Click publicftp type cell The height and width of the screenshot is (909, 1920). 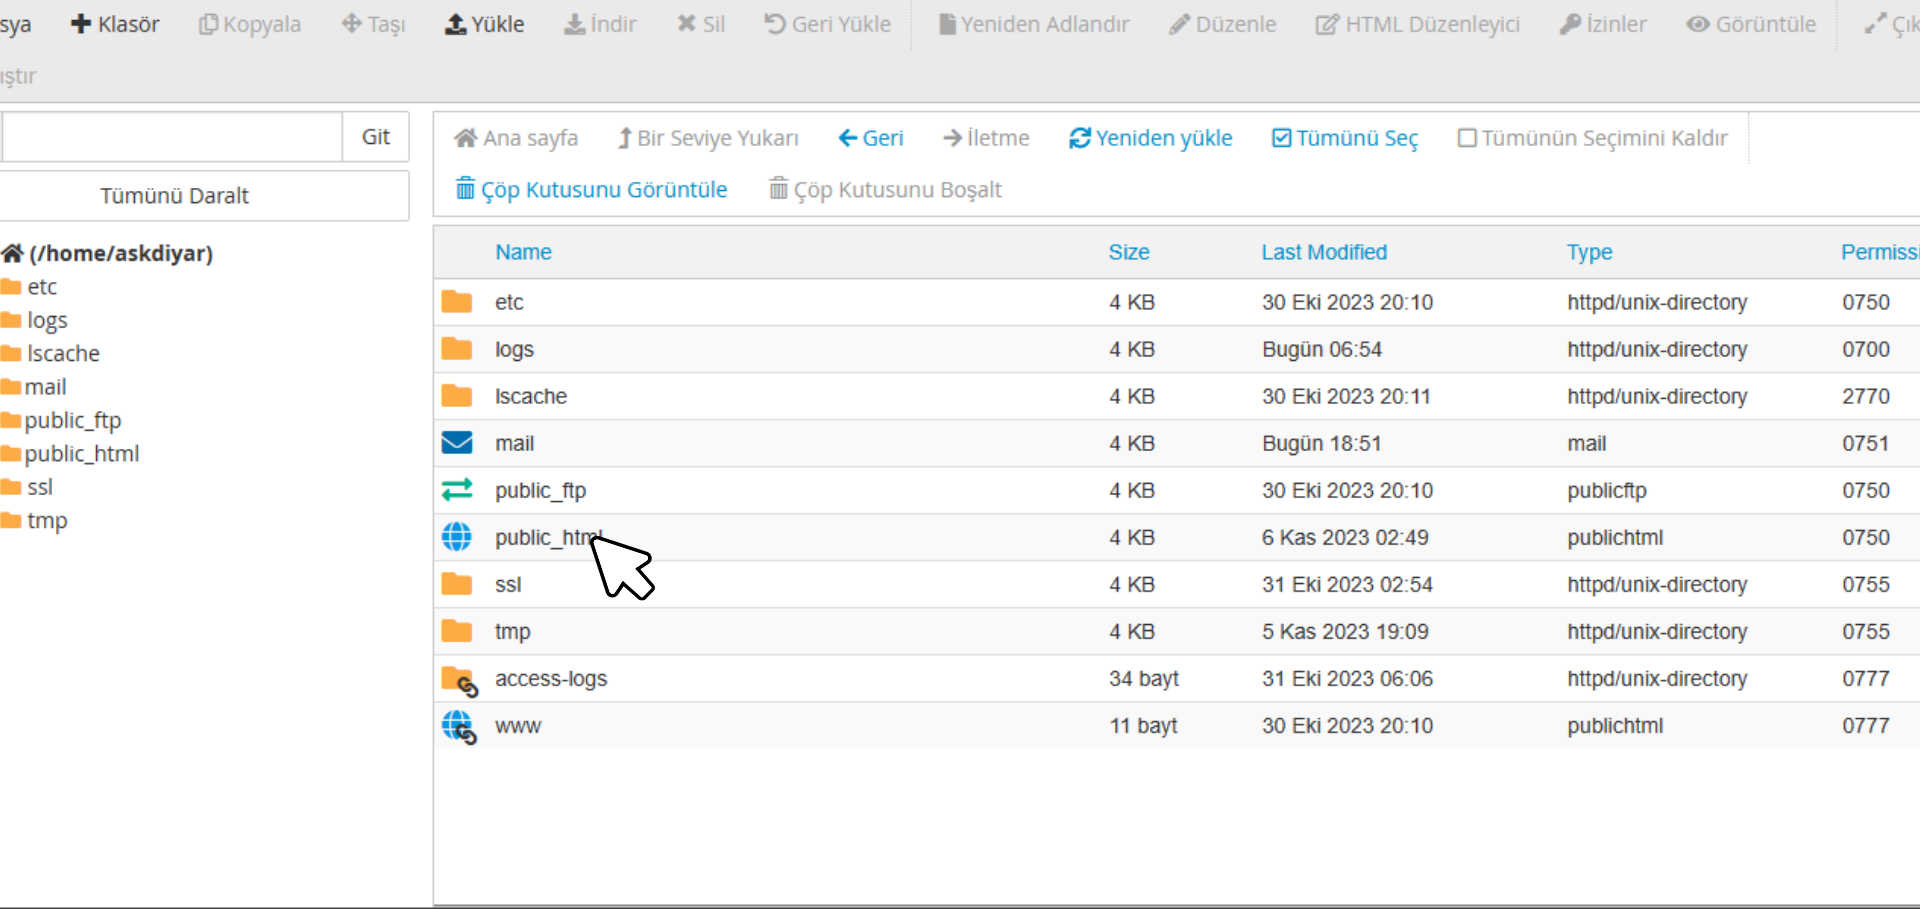1606,490
